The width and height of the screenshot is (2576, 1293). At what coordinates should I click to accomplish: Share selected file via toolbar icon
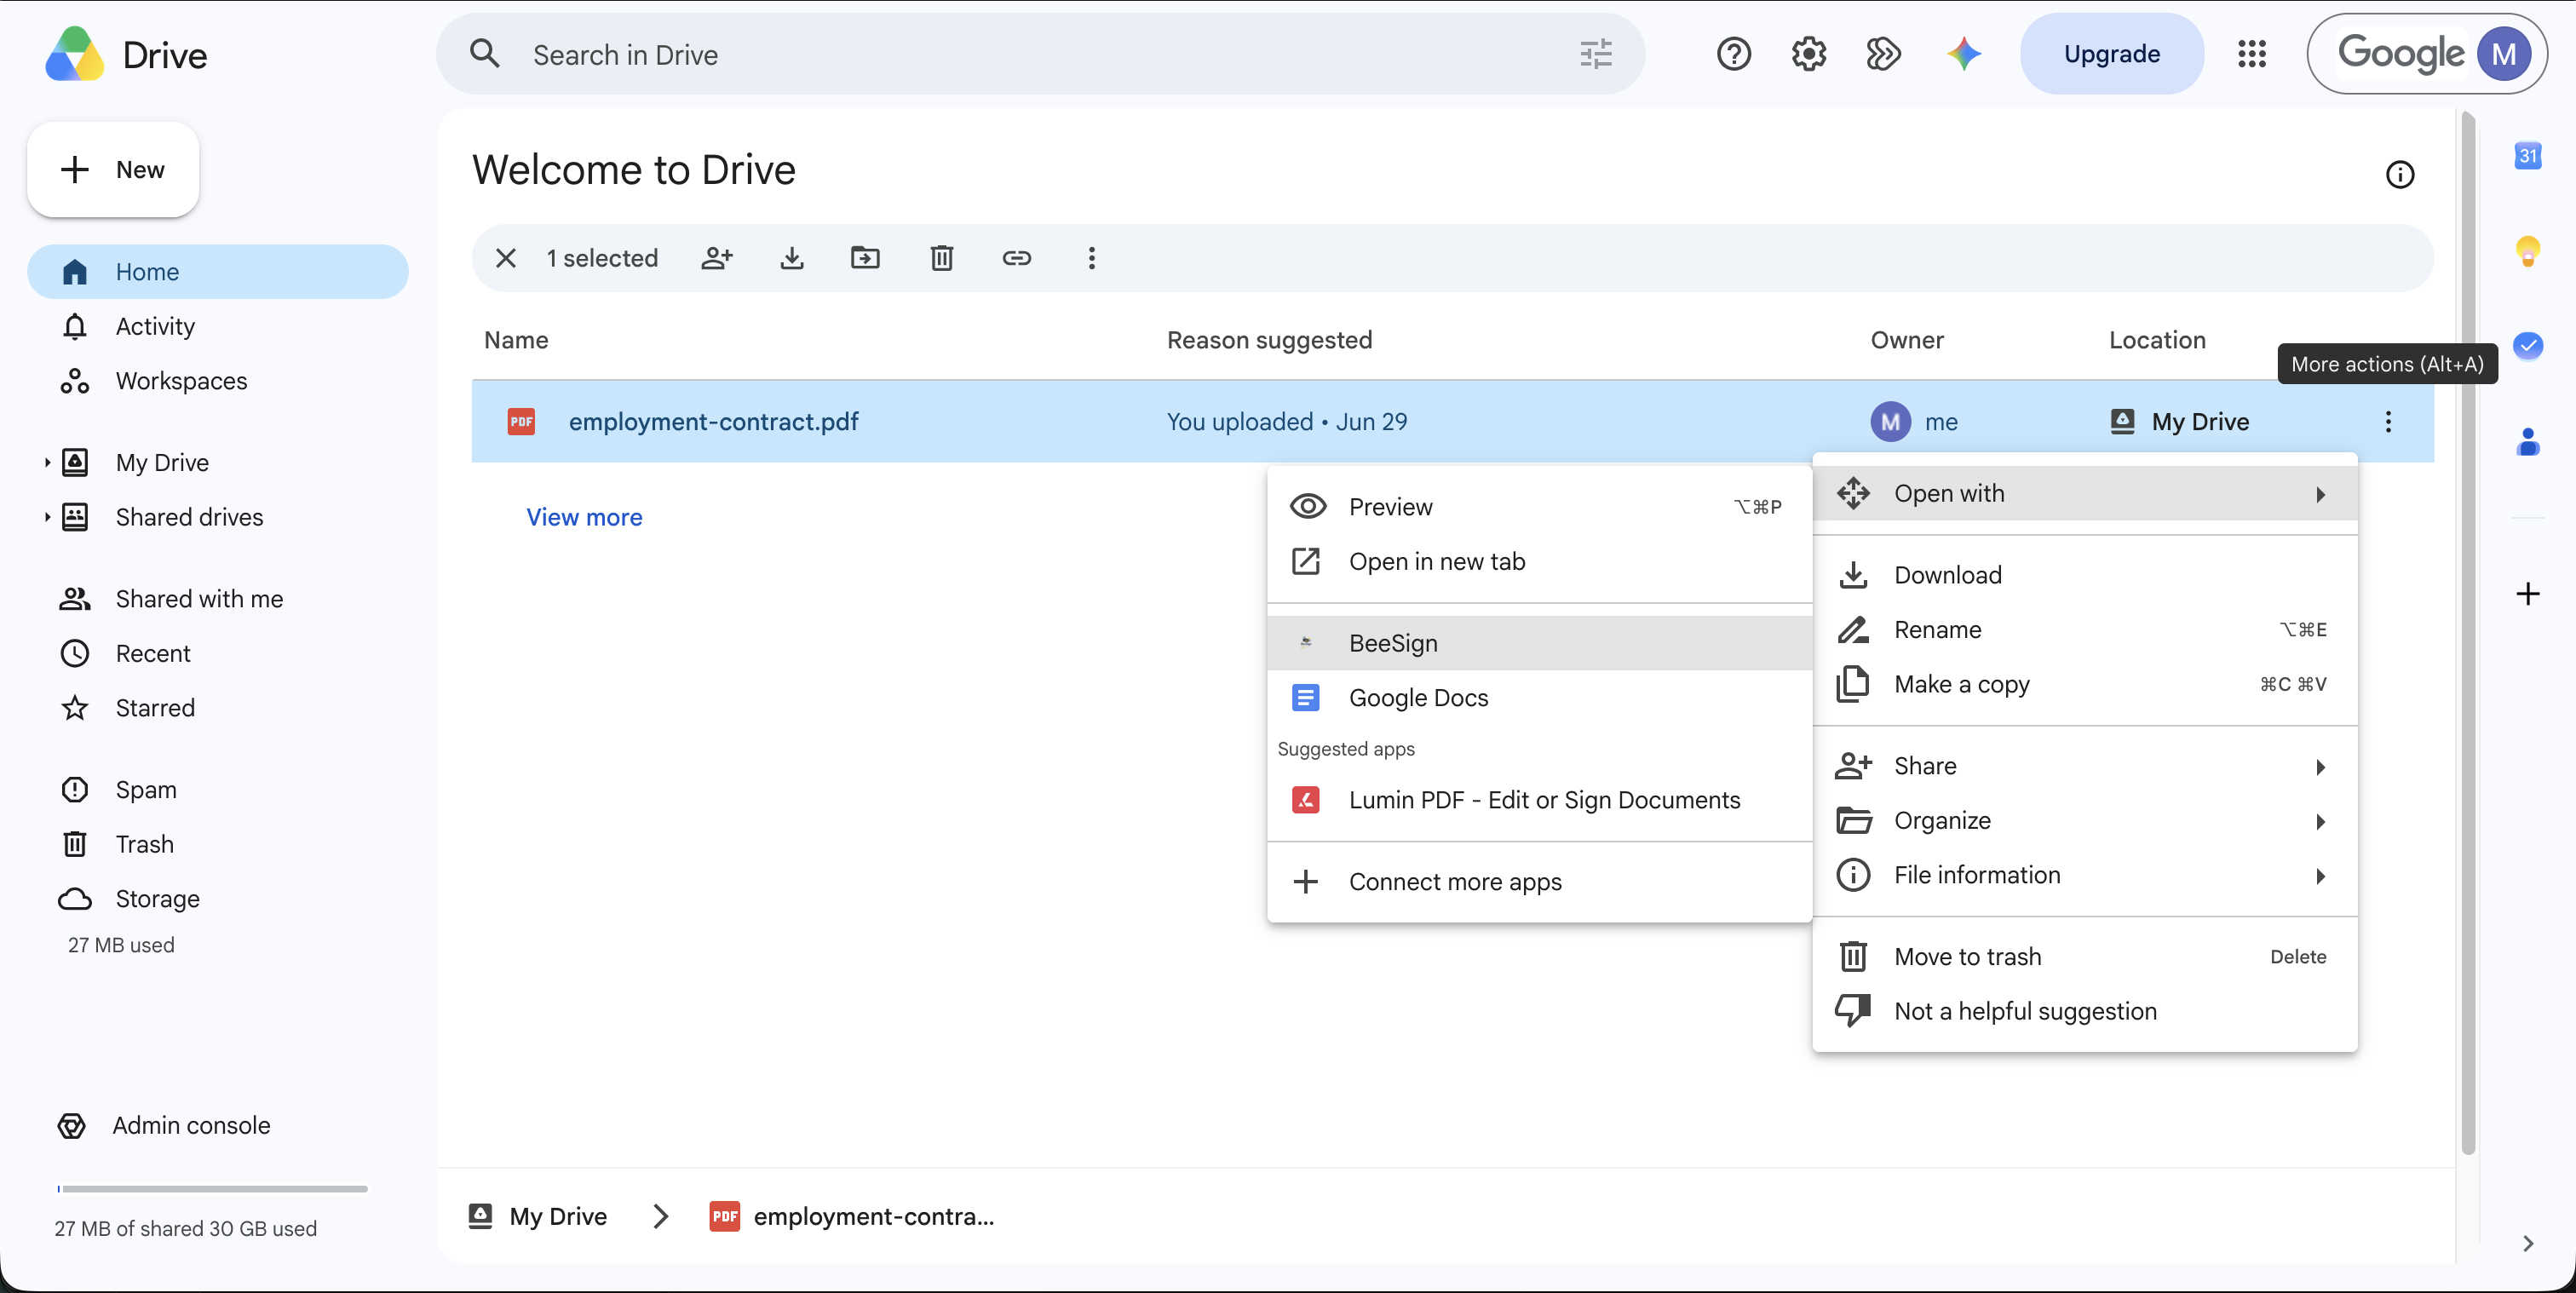(x=717, y=258)
